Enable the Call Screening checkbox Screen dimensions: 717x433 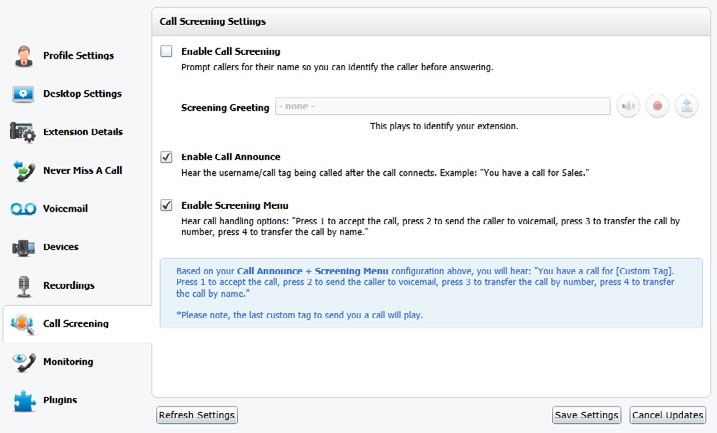(x=166, y=51)
